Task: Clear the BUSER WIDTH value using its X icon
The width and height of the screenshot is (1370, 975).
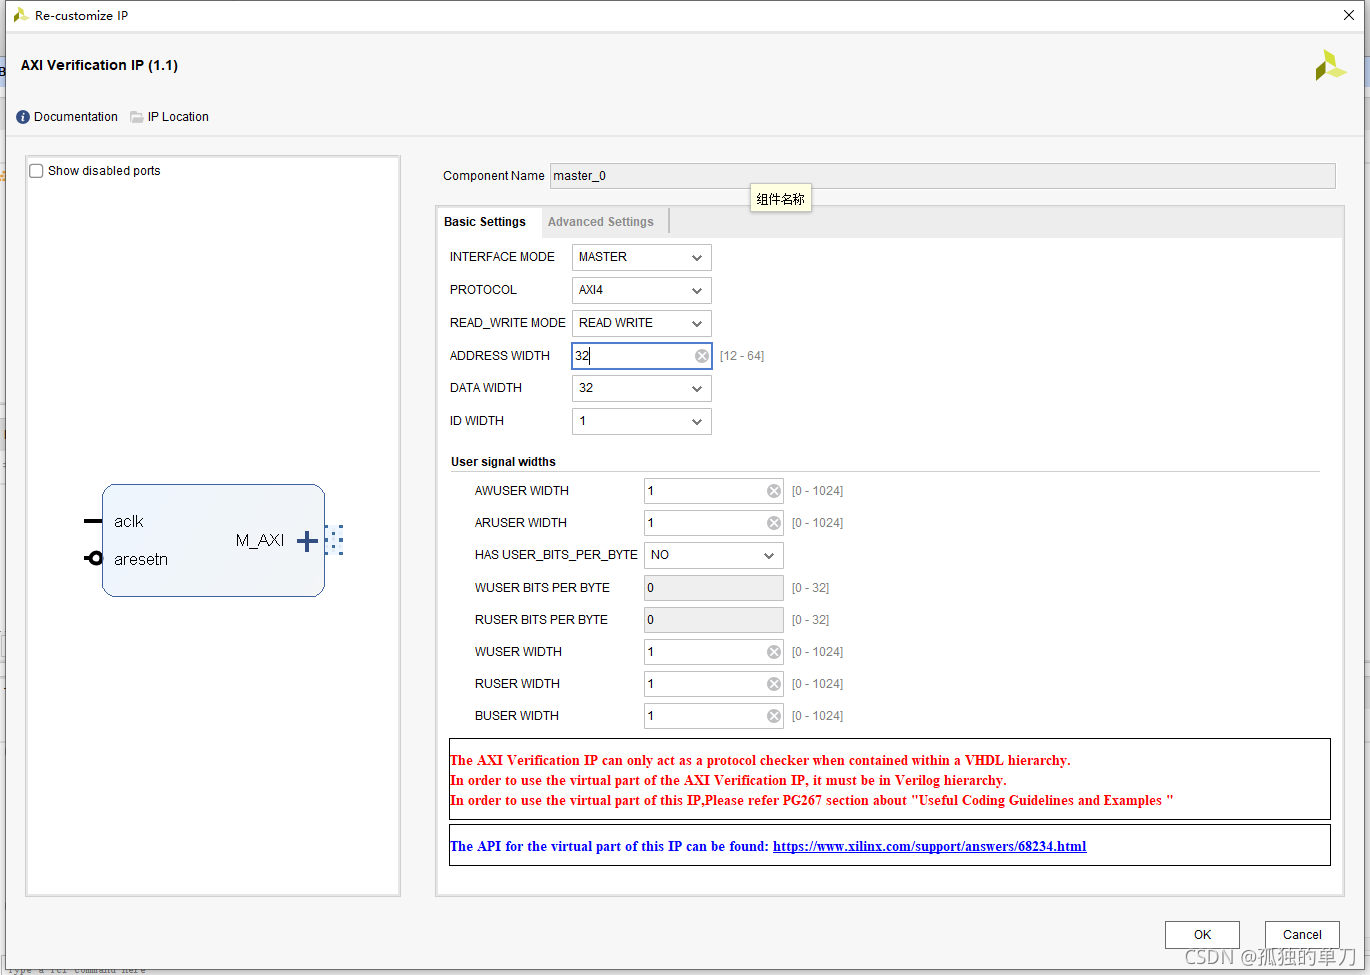Action: [774, 716]
